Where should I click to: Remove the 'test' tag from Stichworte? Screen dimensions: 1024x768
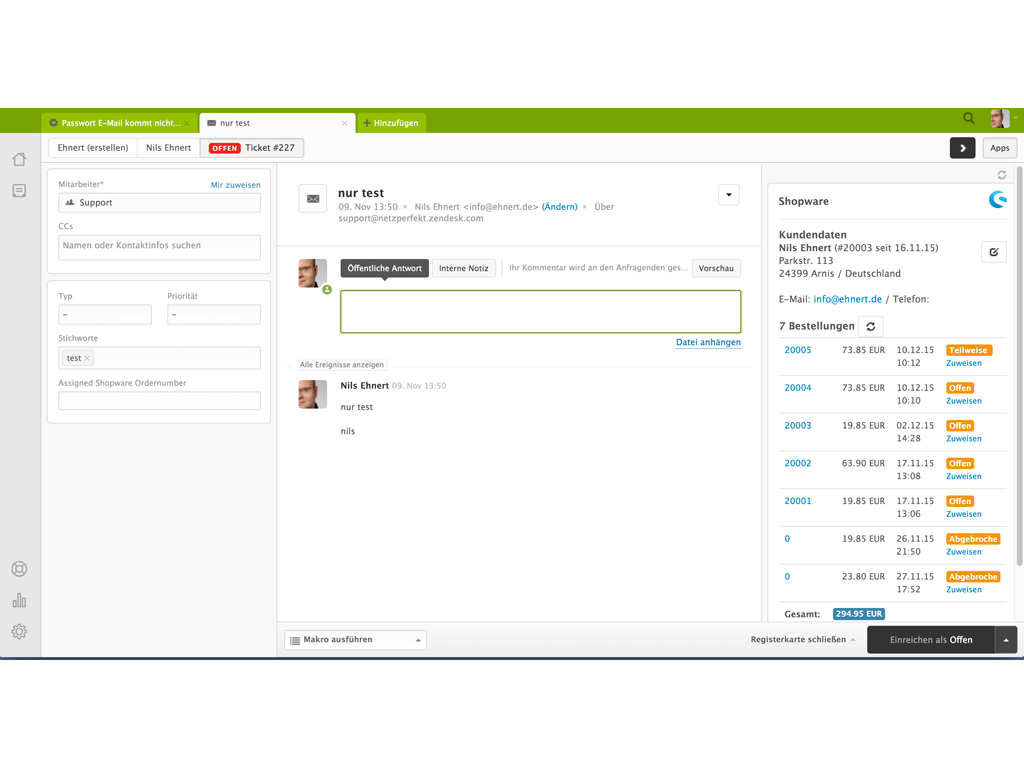coord(87,358)
